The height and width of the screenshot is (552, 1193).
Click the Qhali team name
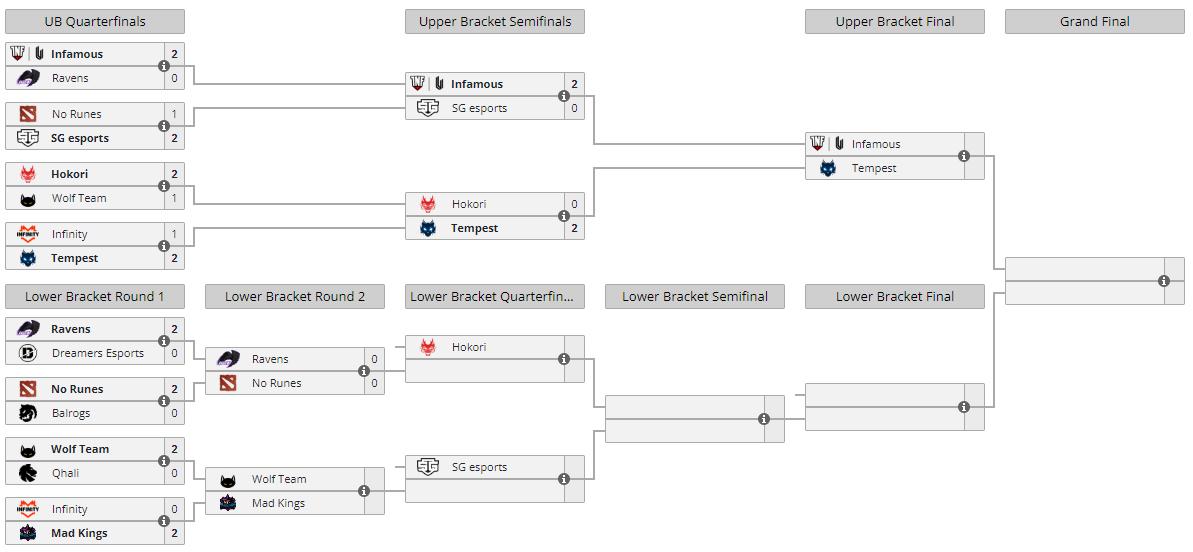click(66, 473)
